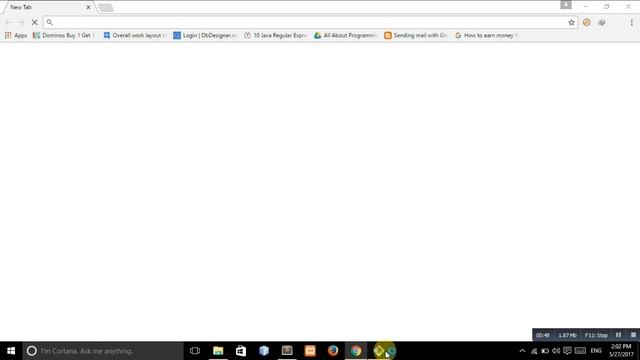Stop the screen recording with square button
This screenshot has width=640, height=360.
coord(633,335)
